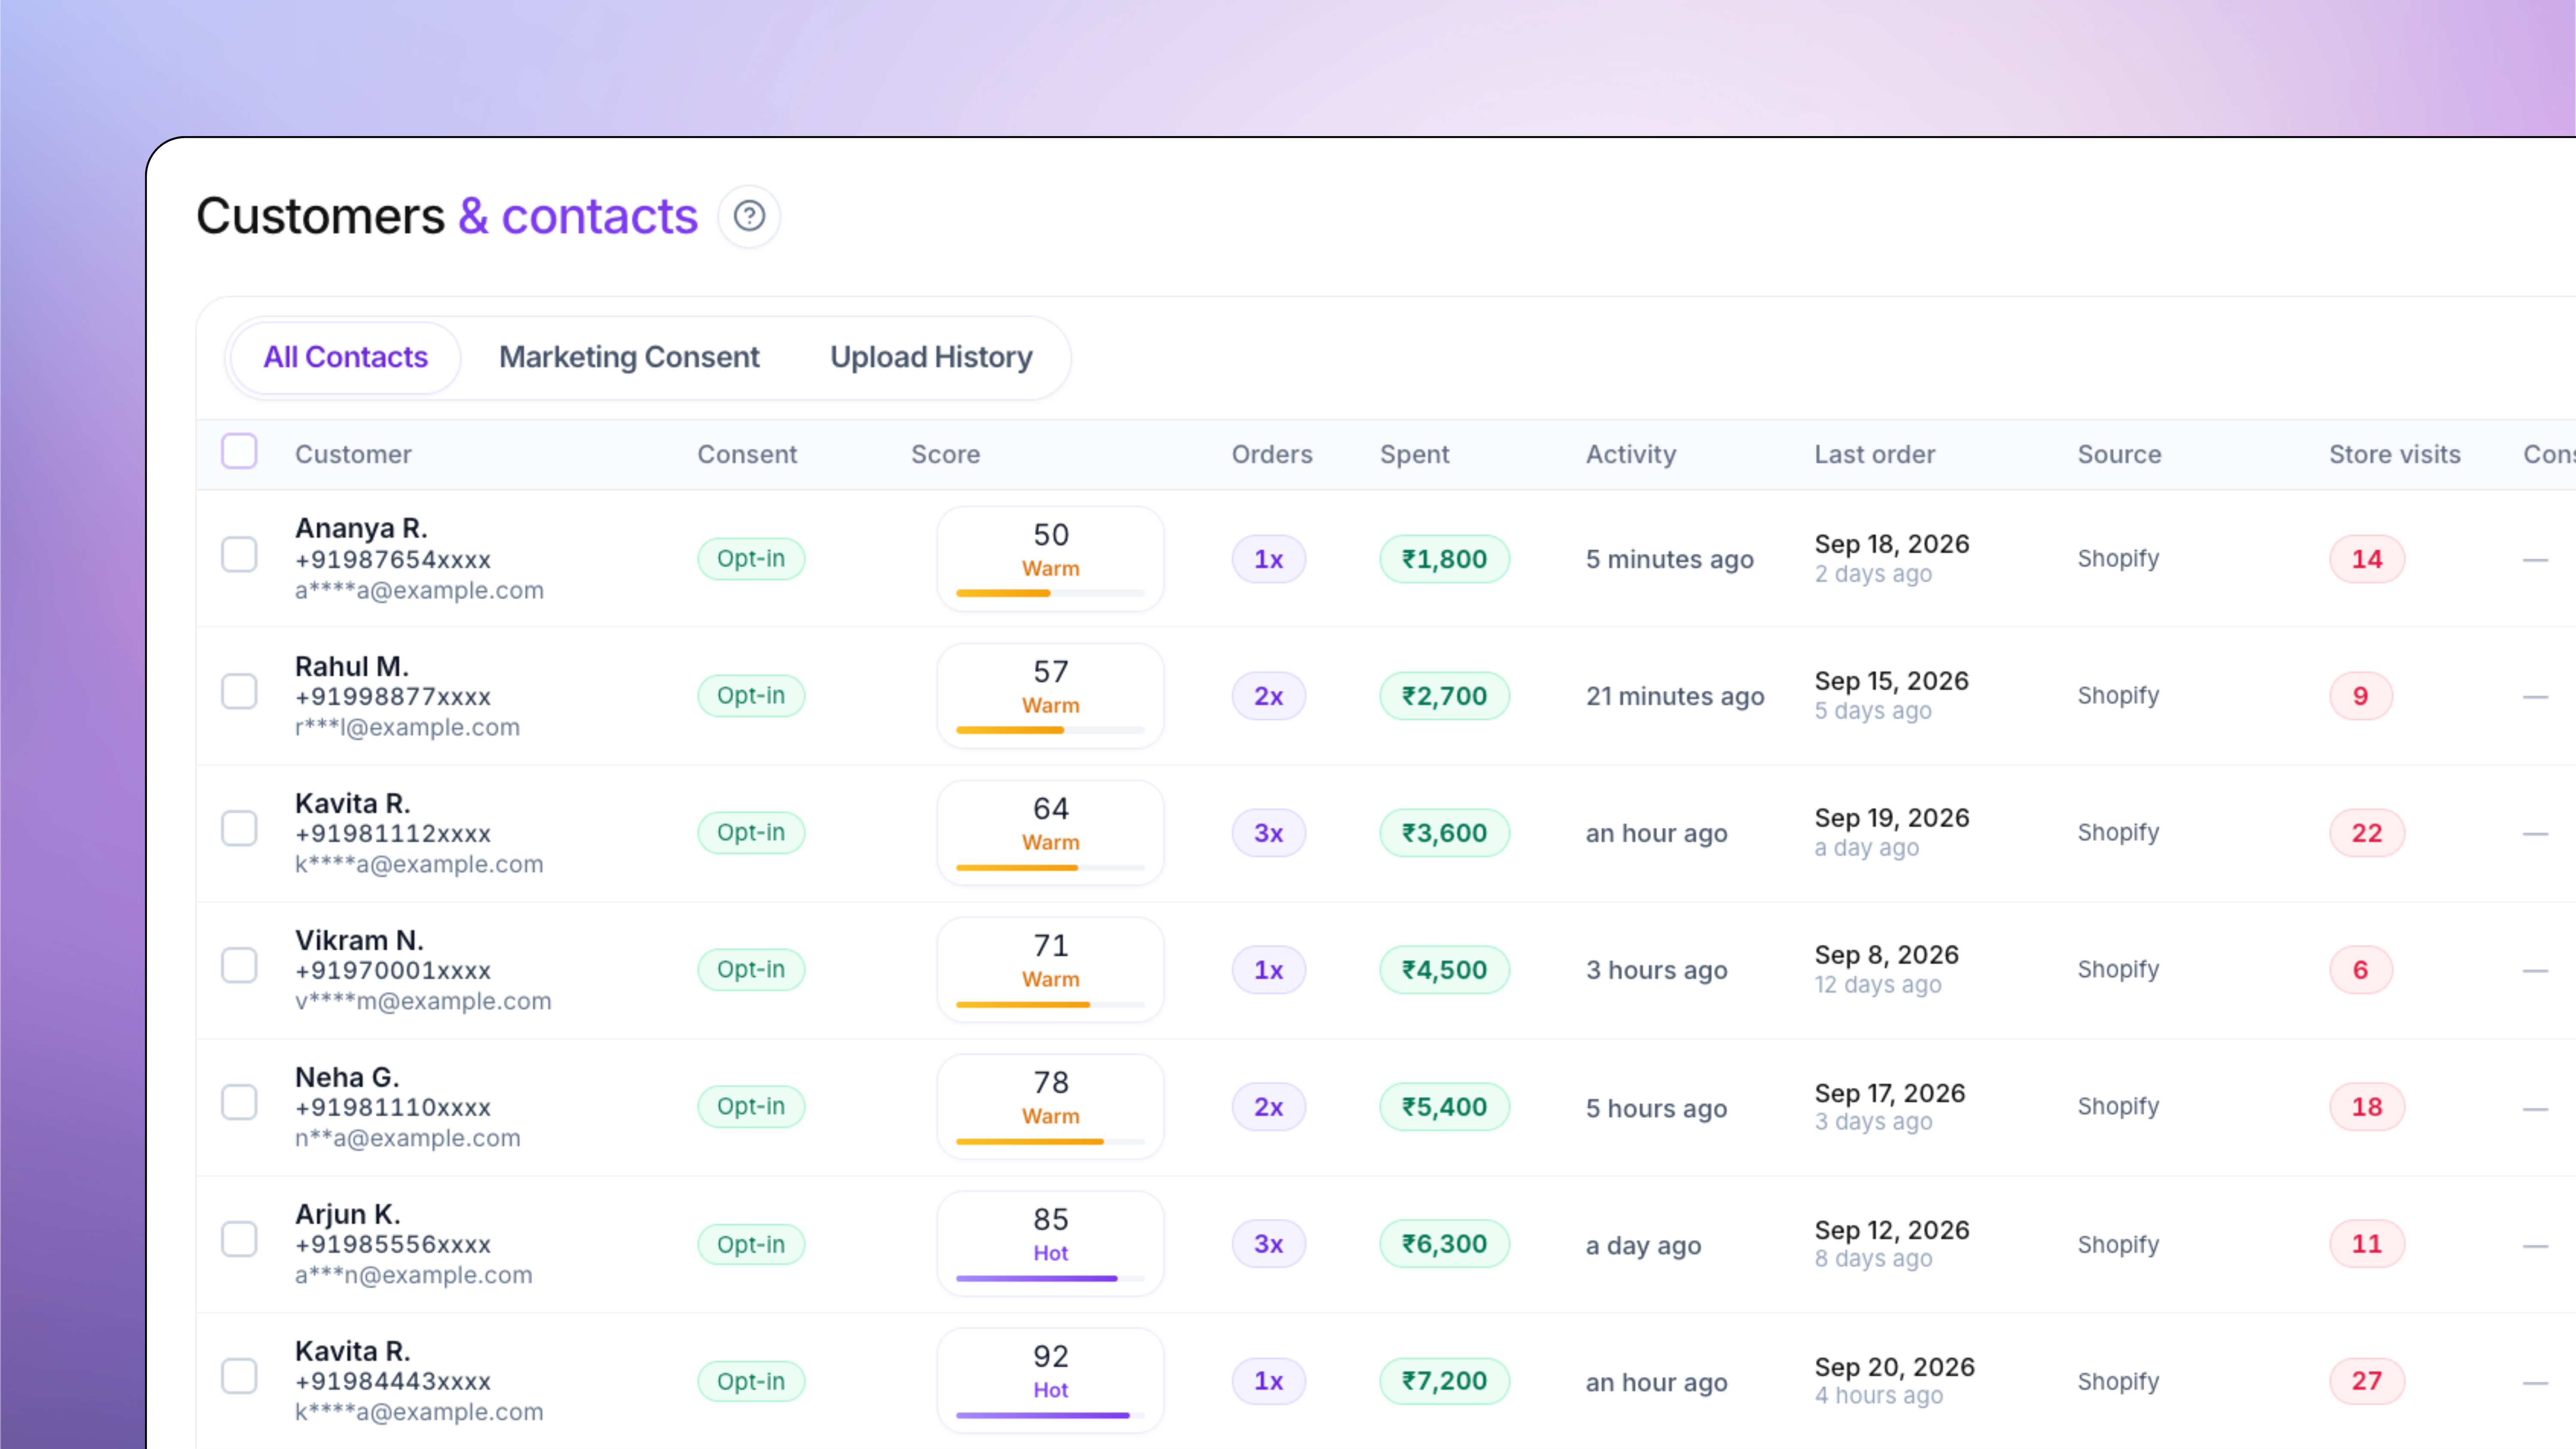Check the box for +91984443xxxx row

239,1377
